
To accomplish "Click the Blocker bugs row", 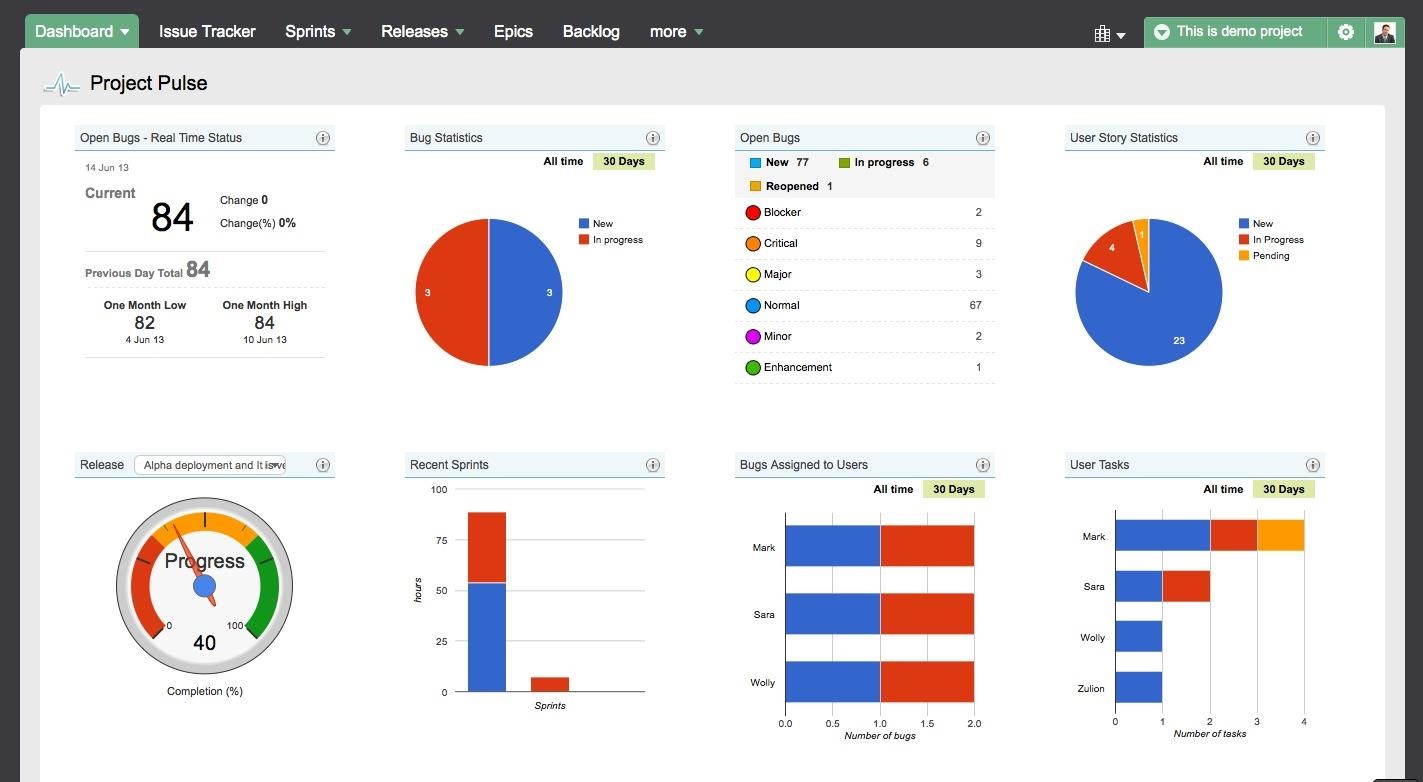I will (864, 212).
